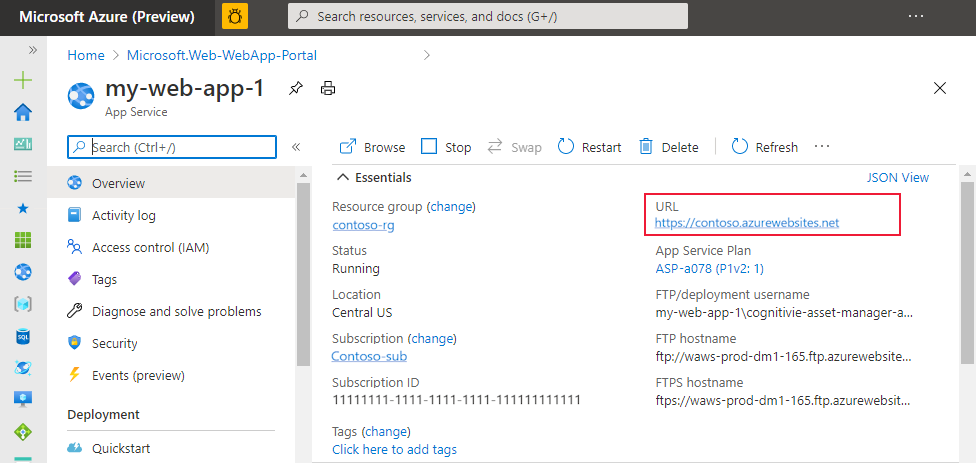Collapse the Essentials section

point(374,177)
